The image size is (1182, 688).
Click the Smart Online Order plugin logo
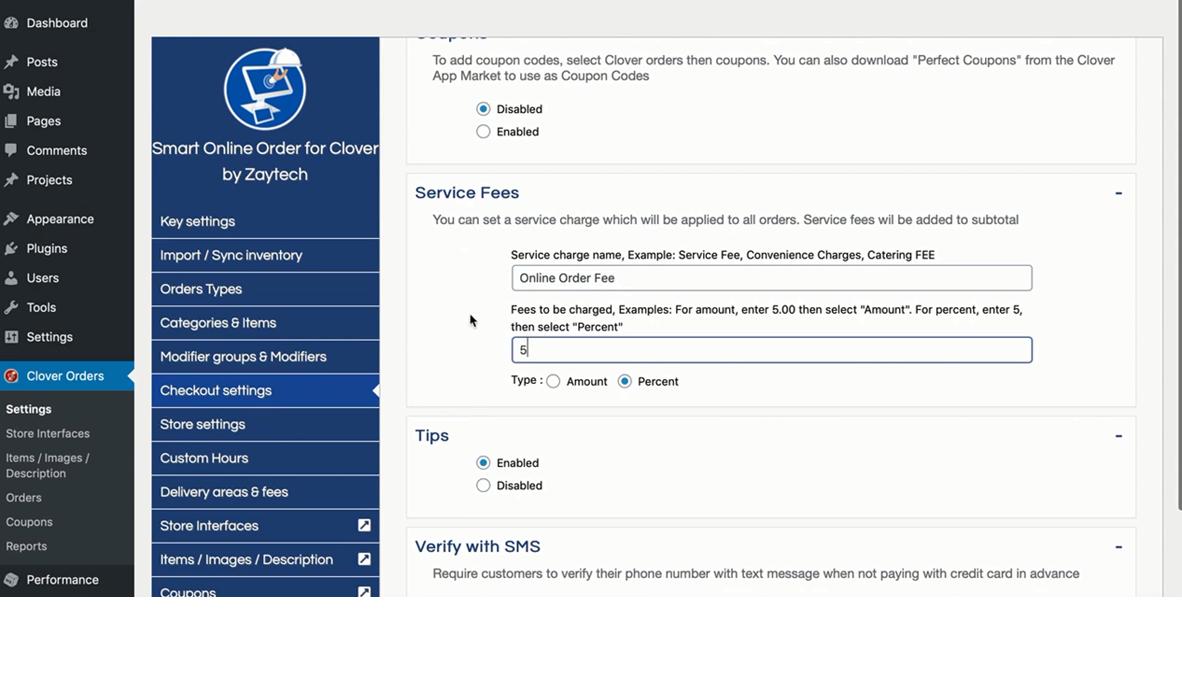tap(264, 88)
